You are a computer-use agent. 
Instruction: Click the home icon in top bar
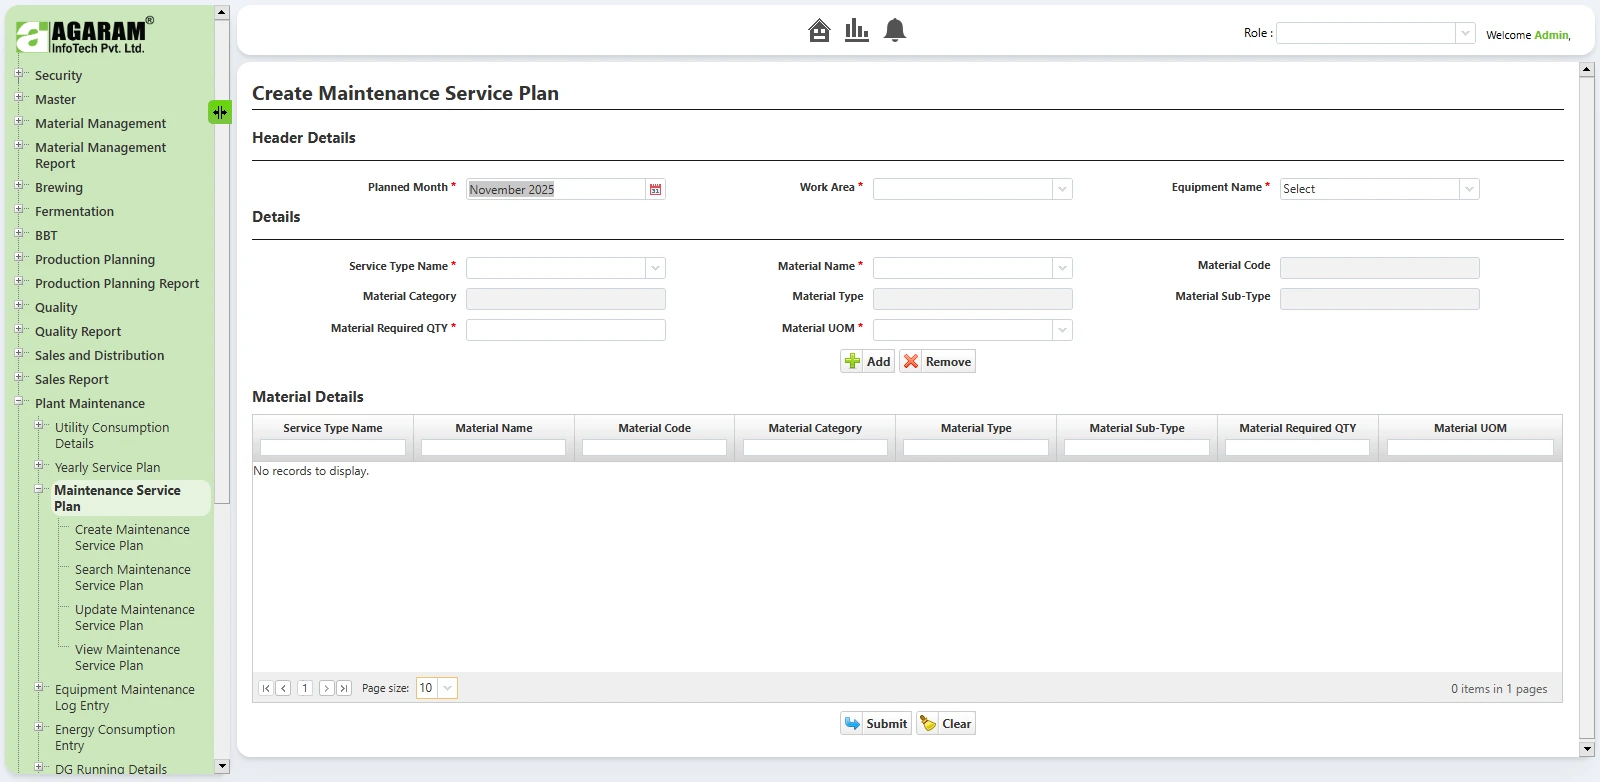819,31
